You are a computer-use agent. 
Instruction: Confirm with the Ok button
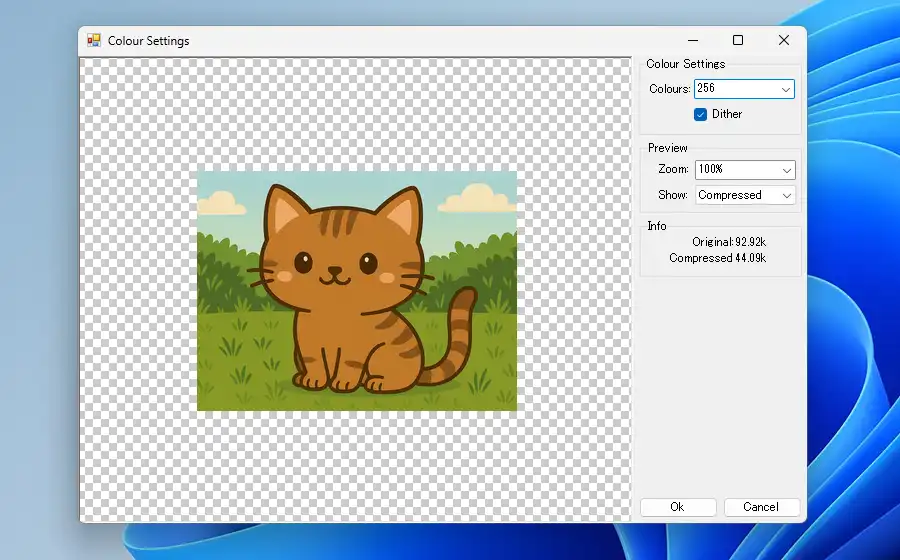678,507
